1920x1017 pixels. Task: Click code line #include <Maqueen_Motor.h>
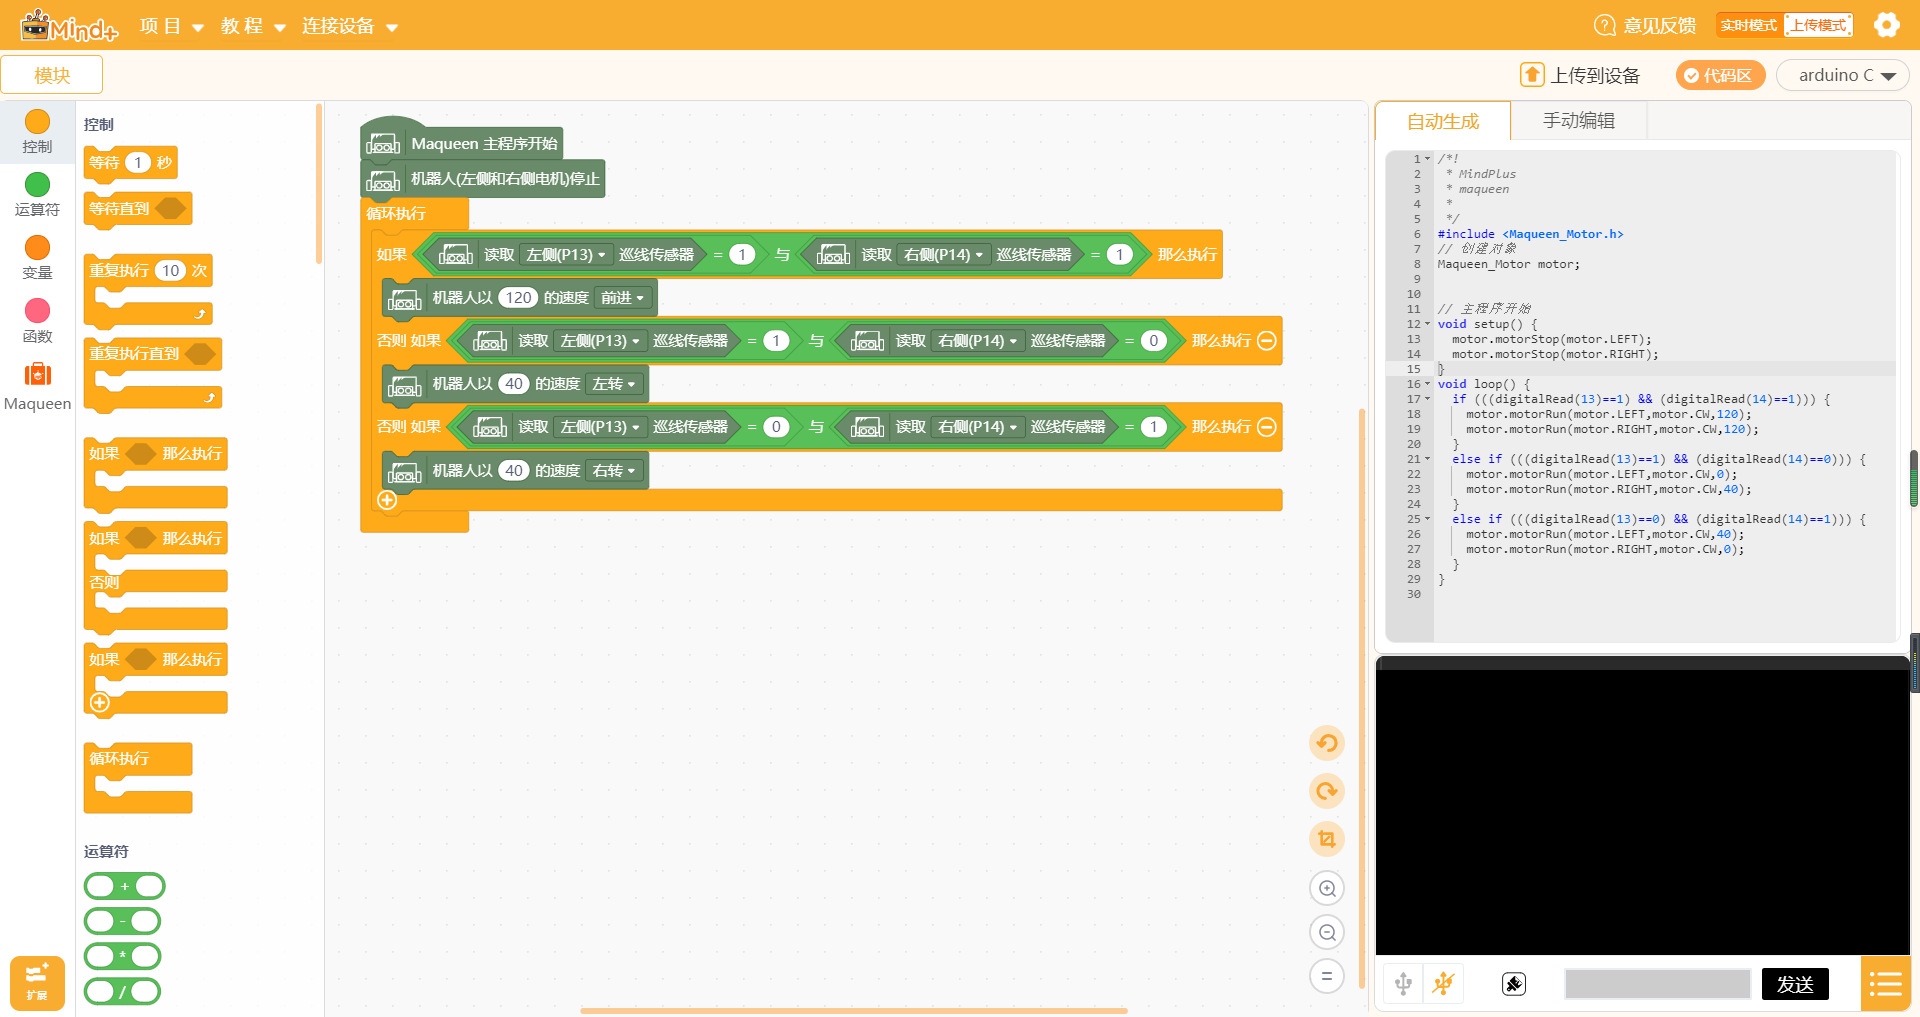1530,234
